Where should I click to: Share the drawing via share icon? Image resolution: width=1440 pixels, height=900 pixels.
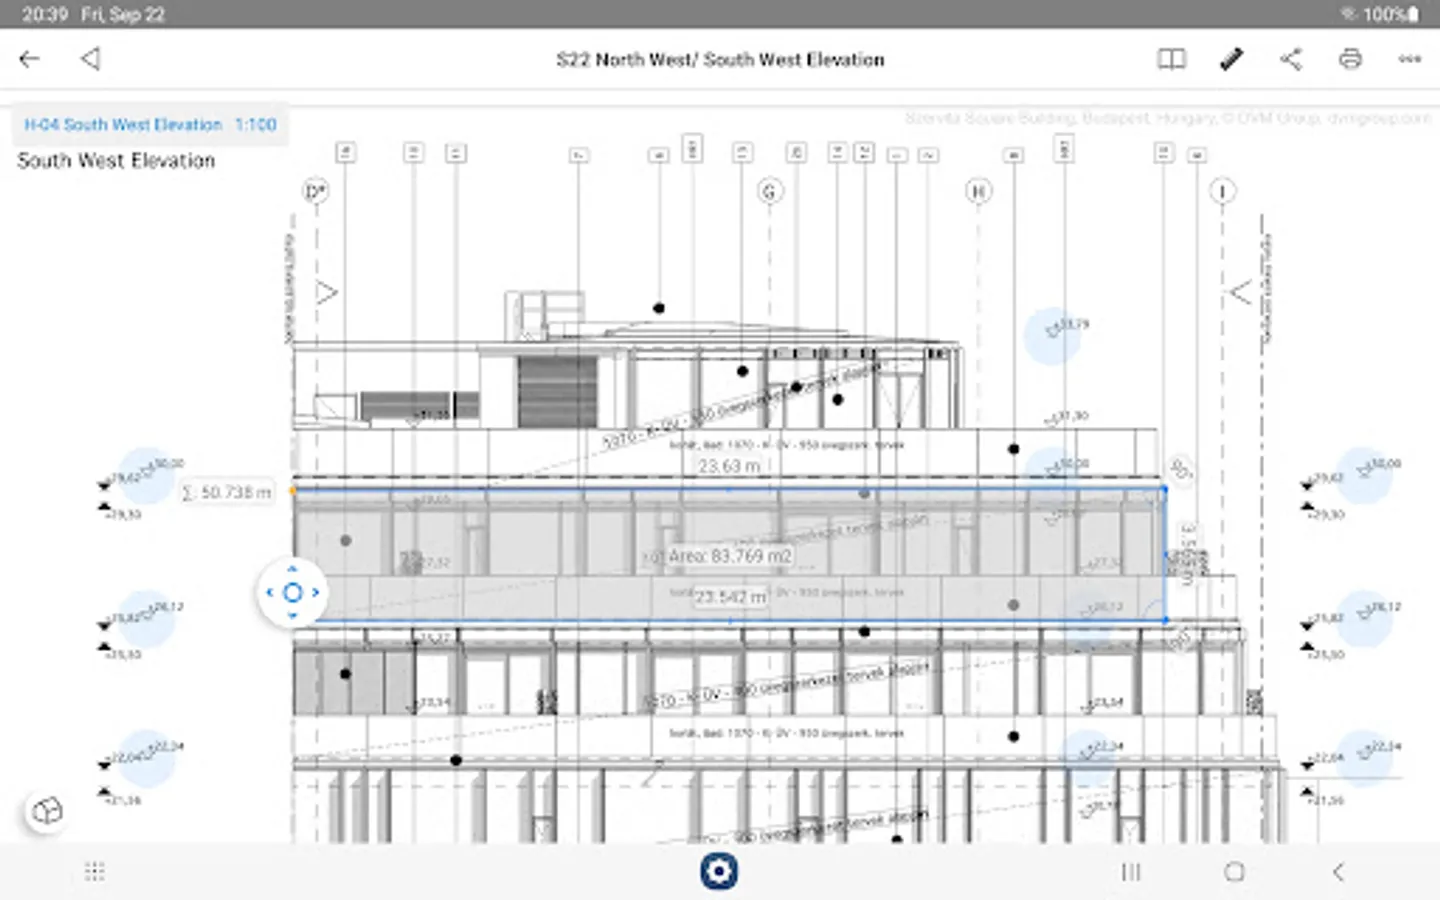(1291, 59)
